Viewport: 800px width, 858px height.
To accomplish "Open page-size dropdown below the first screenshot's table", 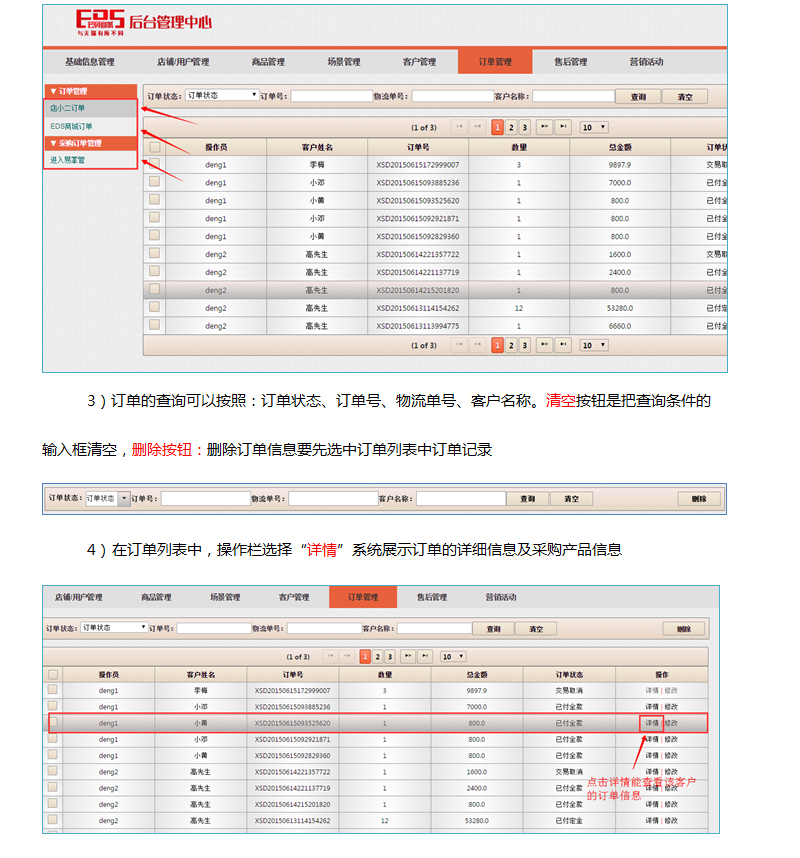I will click(594, 345).
